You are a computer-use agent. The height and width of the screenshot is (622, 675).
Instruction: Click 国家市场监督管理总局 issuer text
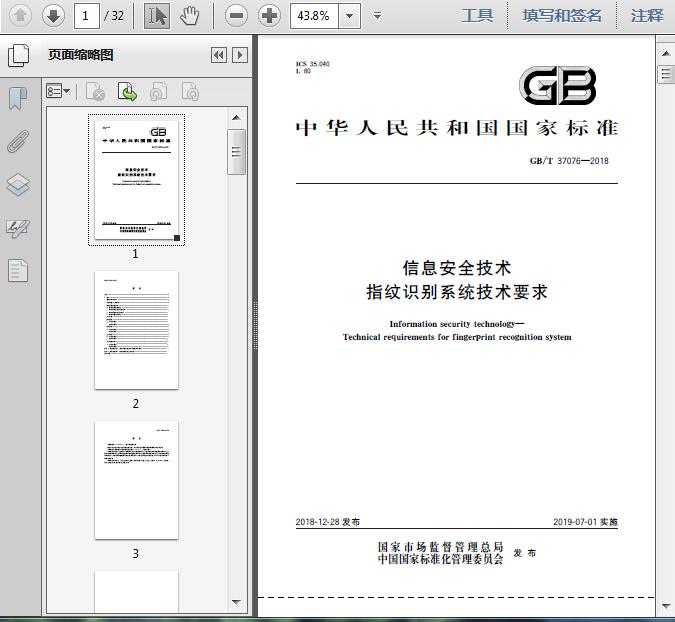tap(440, 547)
